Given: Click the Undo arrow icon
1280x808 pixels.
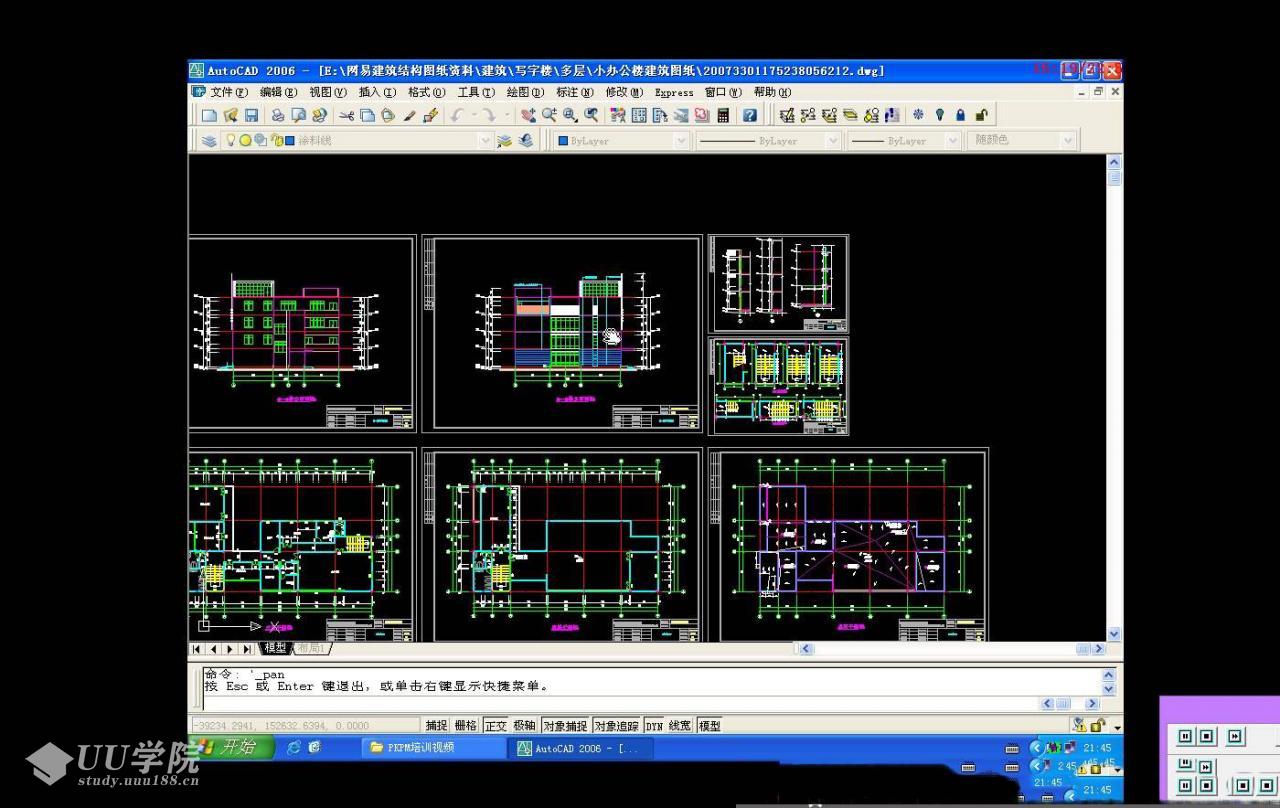Looking at the screenshot, I should (x=455, y=116).
